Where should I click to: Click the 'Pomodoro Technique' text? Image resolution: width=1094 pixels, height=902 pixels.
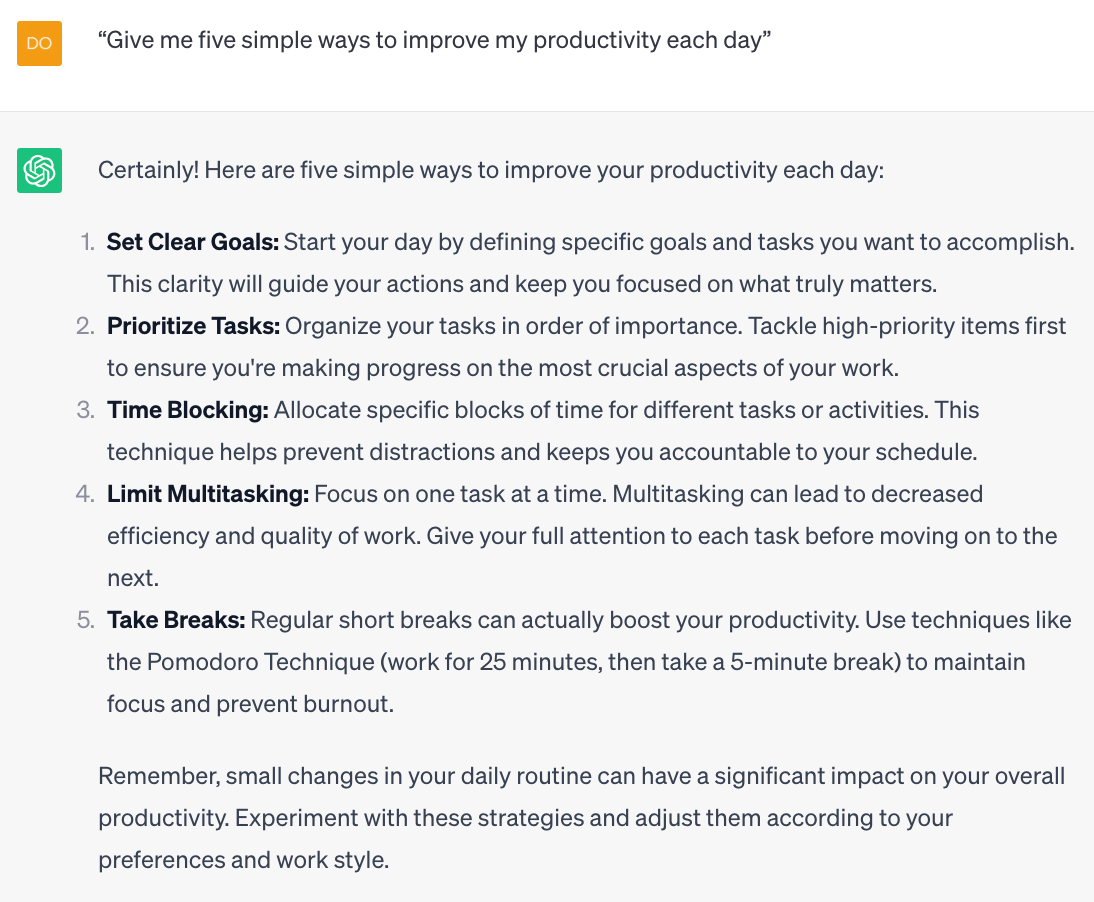(x=261, y=661)
